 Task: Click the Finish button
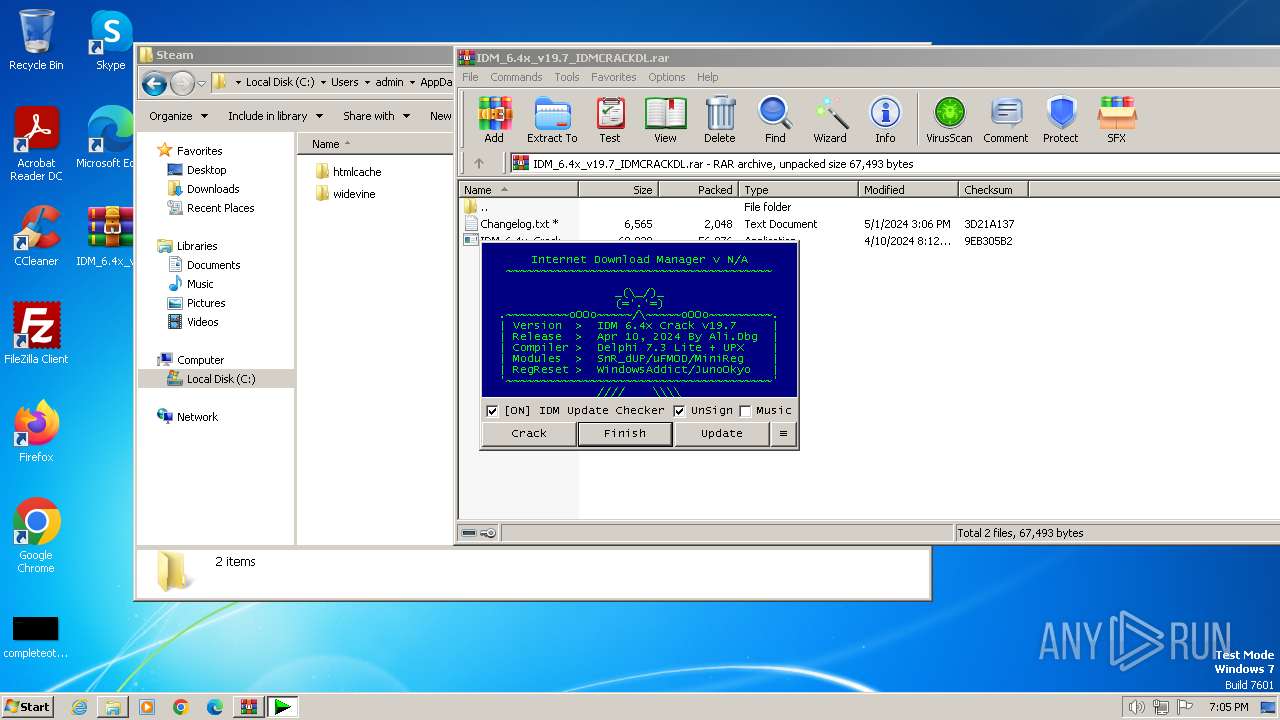pyautogui.click(x=625, y=434)
